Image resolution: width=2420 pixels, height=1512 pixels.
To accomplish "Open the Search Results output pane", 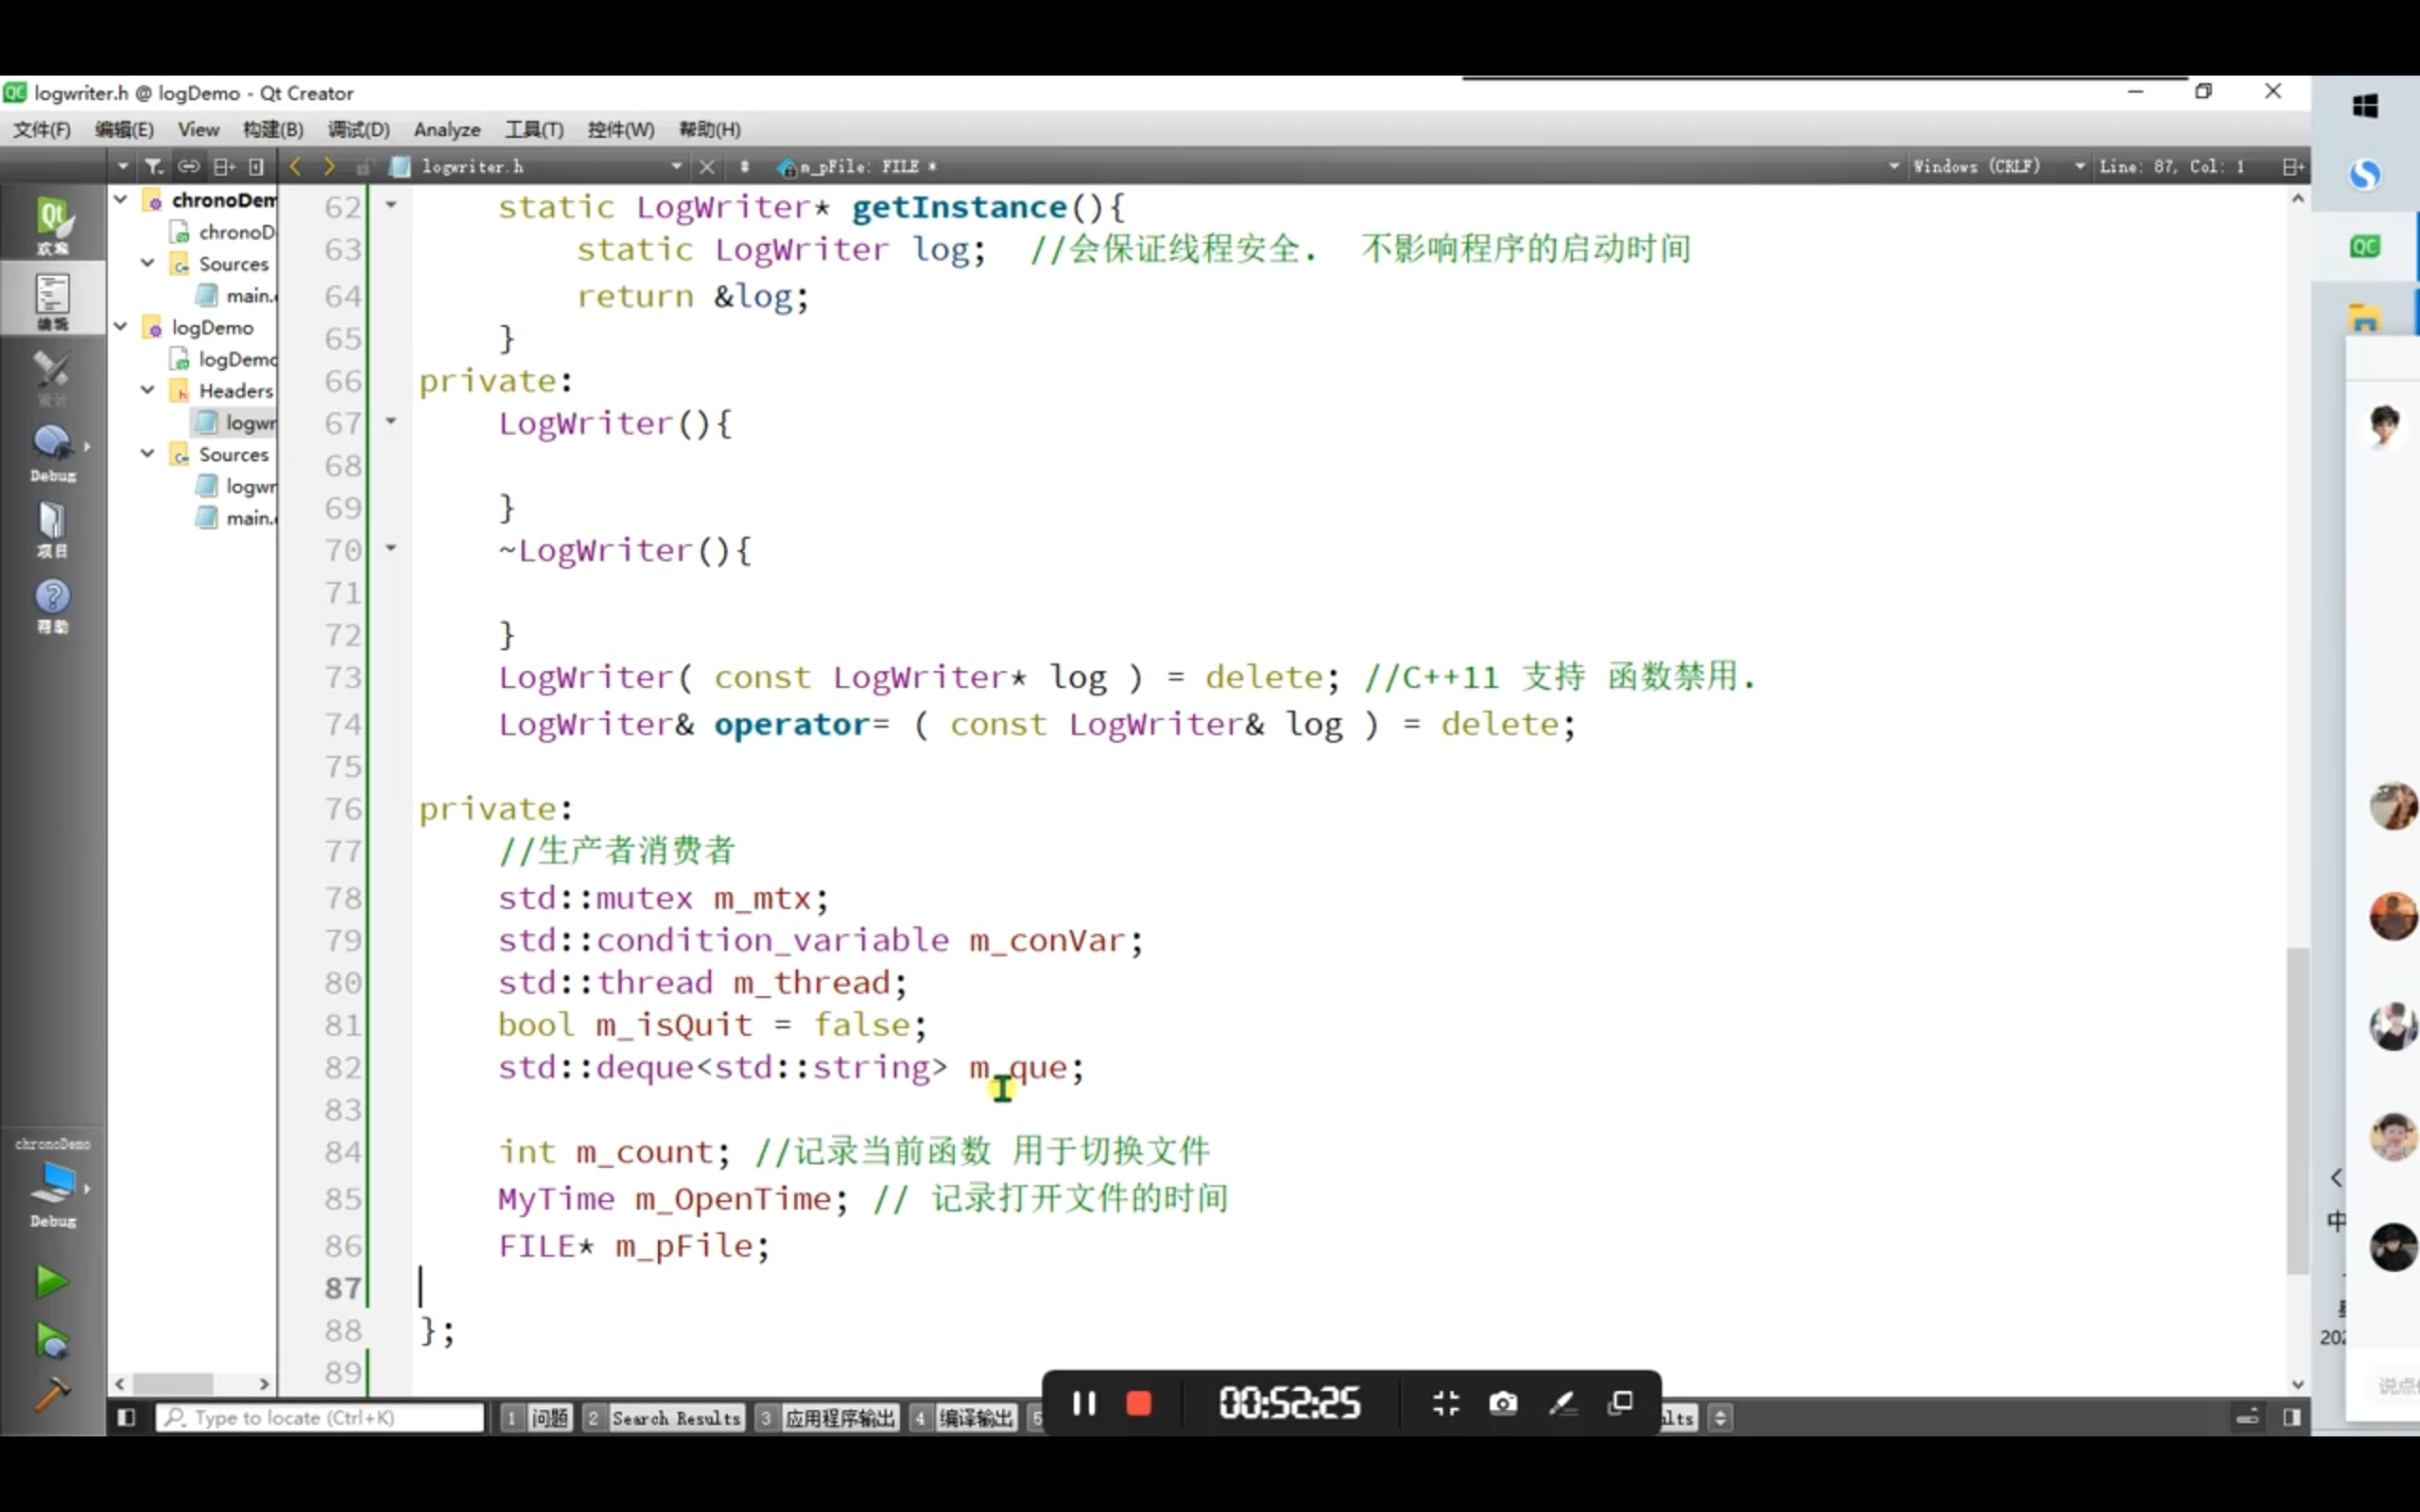I will point(674,1417).
